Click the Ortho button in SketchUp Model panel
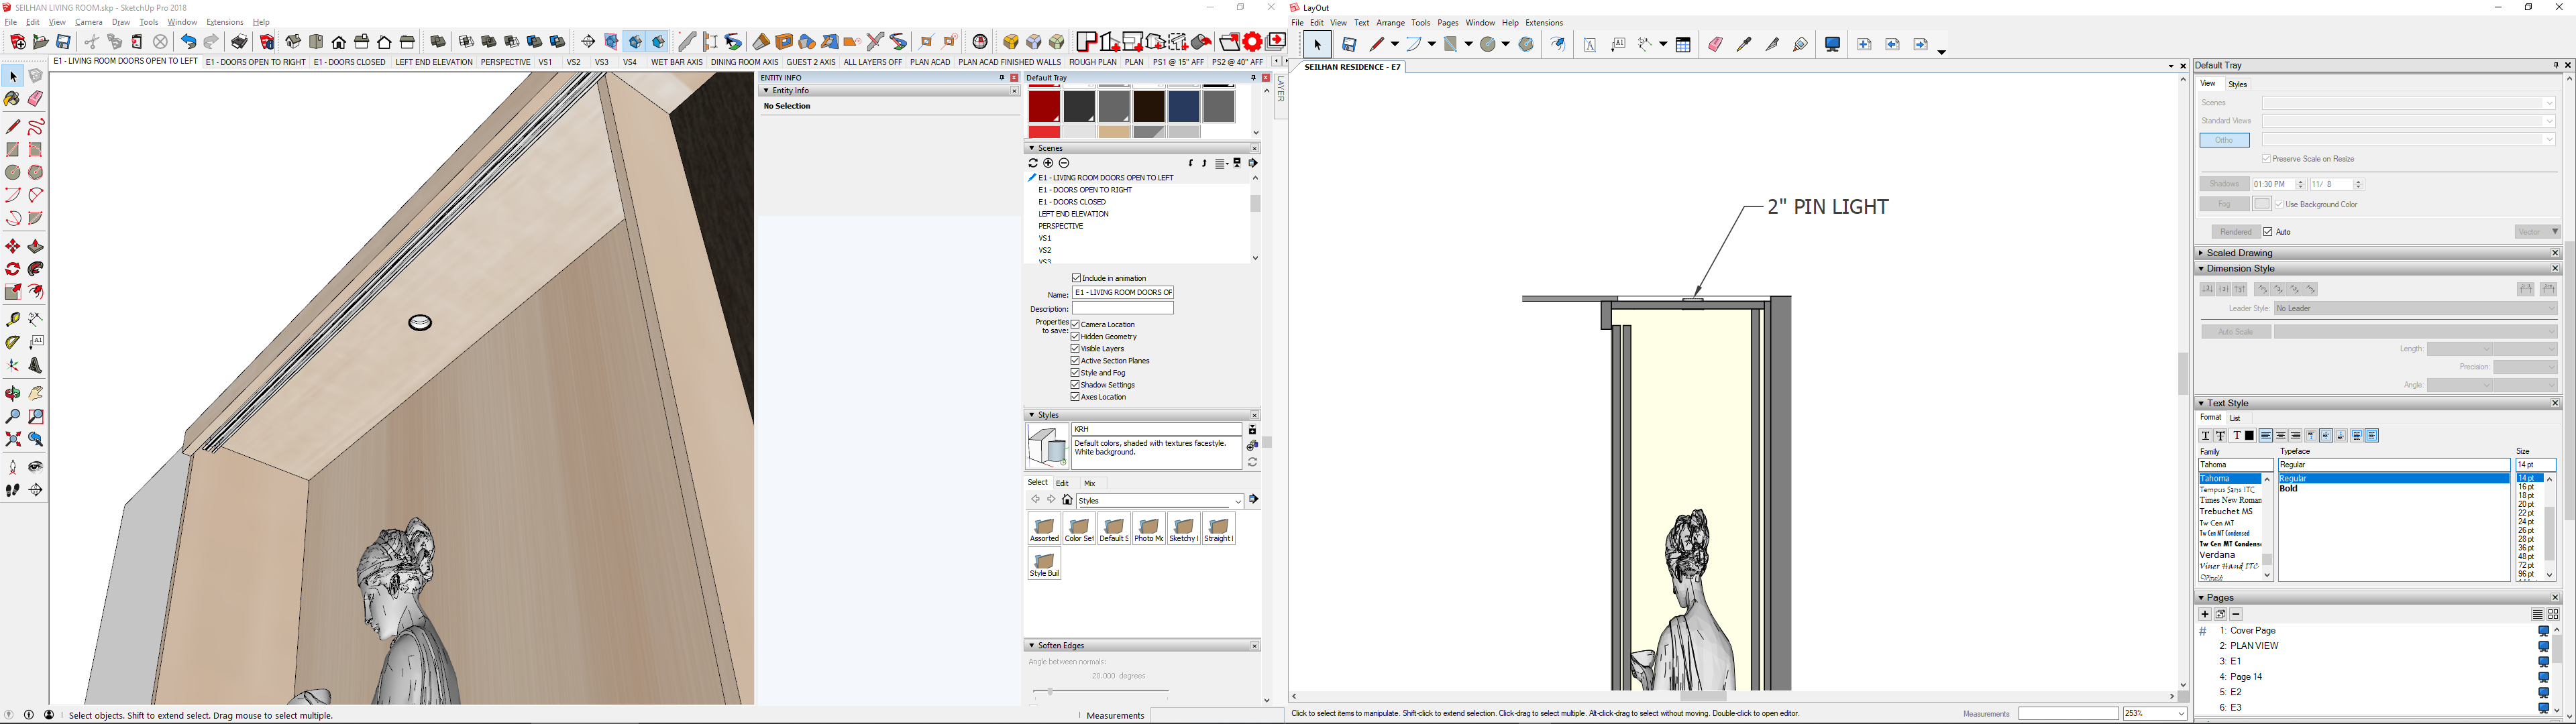This screenshot has width=2576, height=724. pos(2224,140)
